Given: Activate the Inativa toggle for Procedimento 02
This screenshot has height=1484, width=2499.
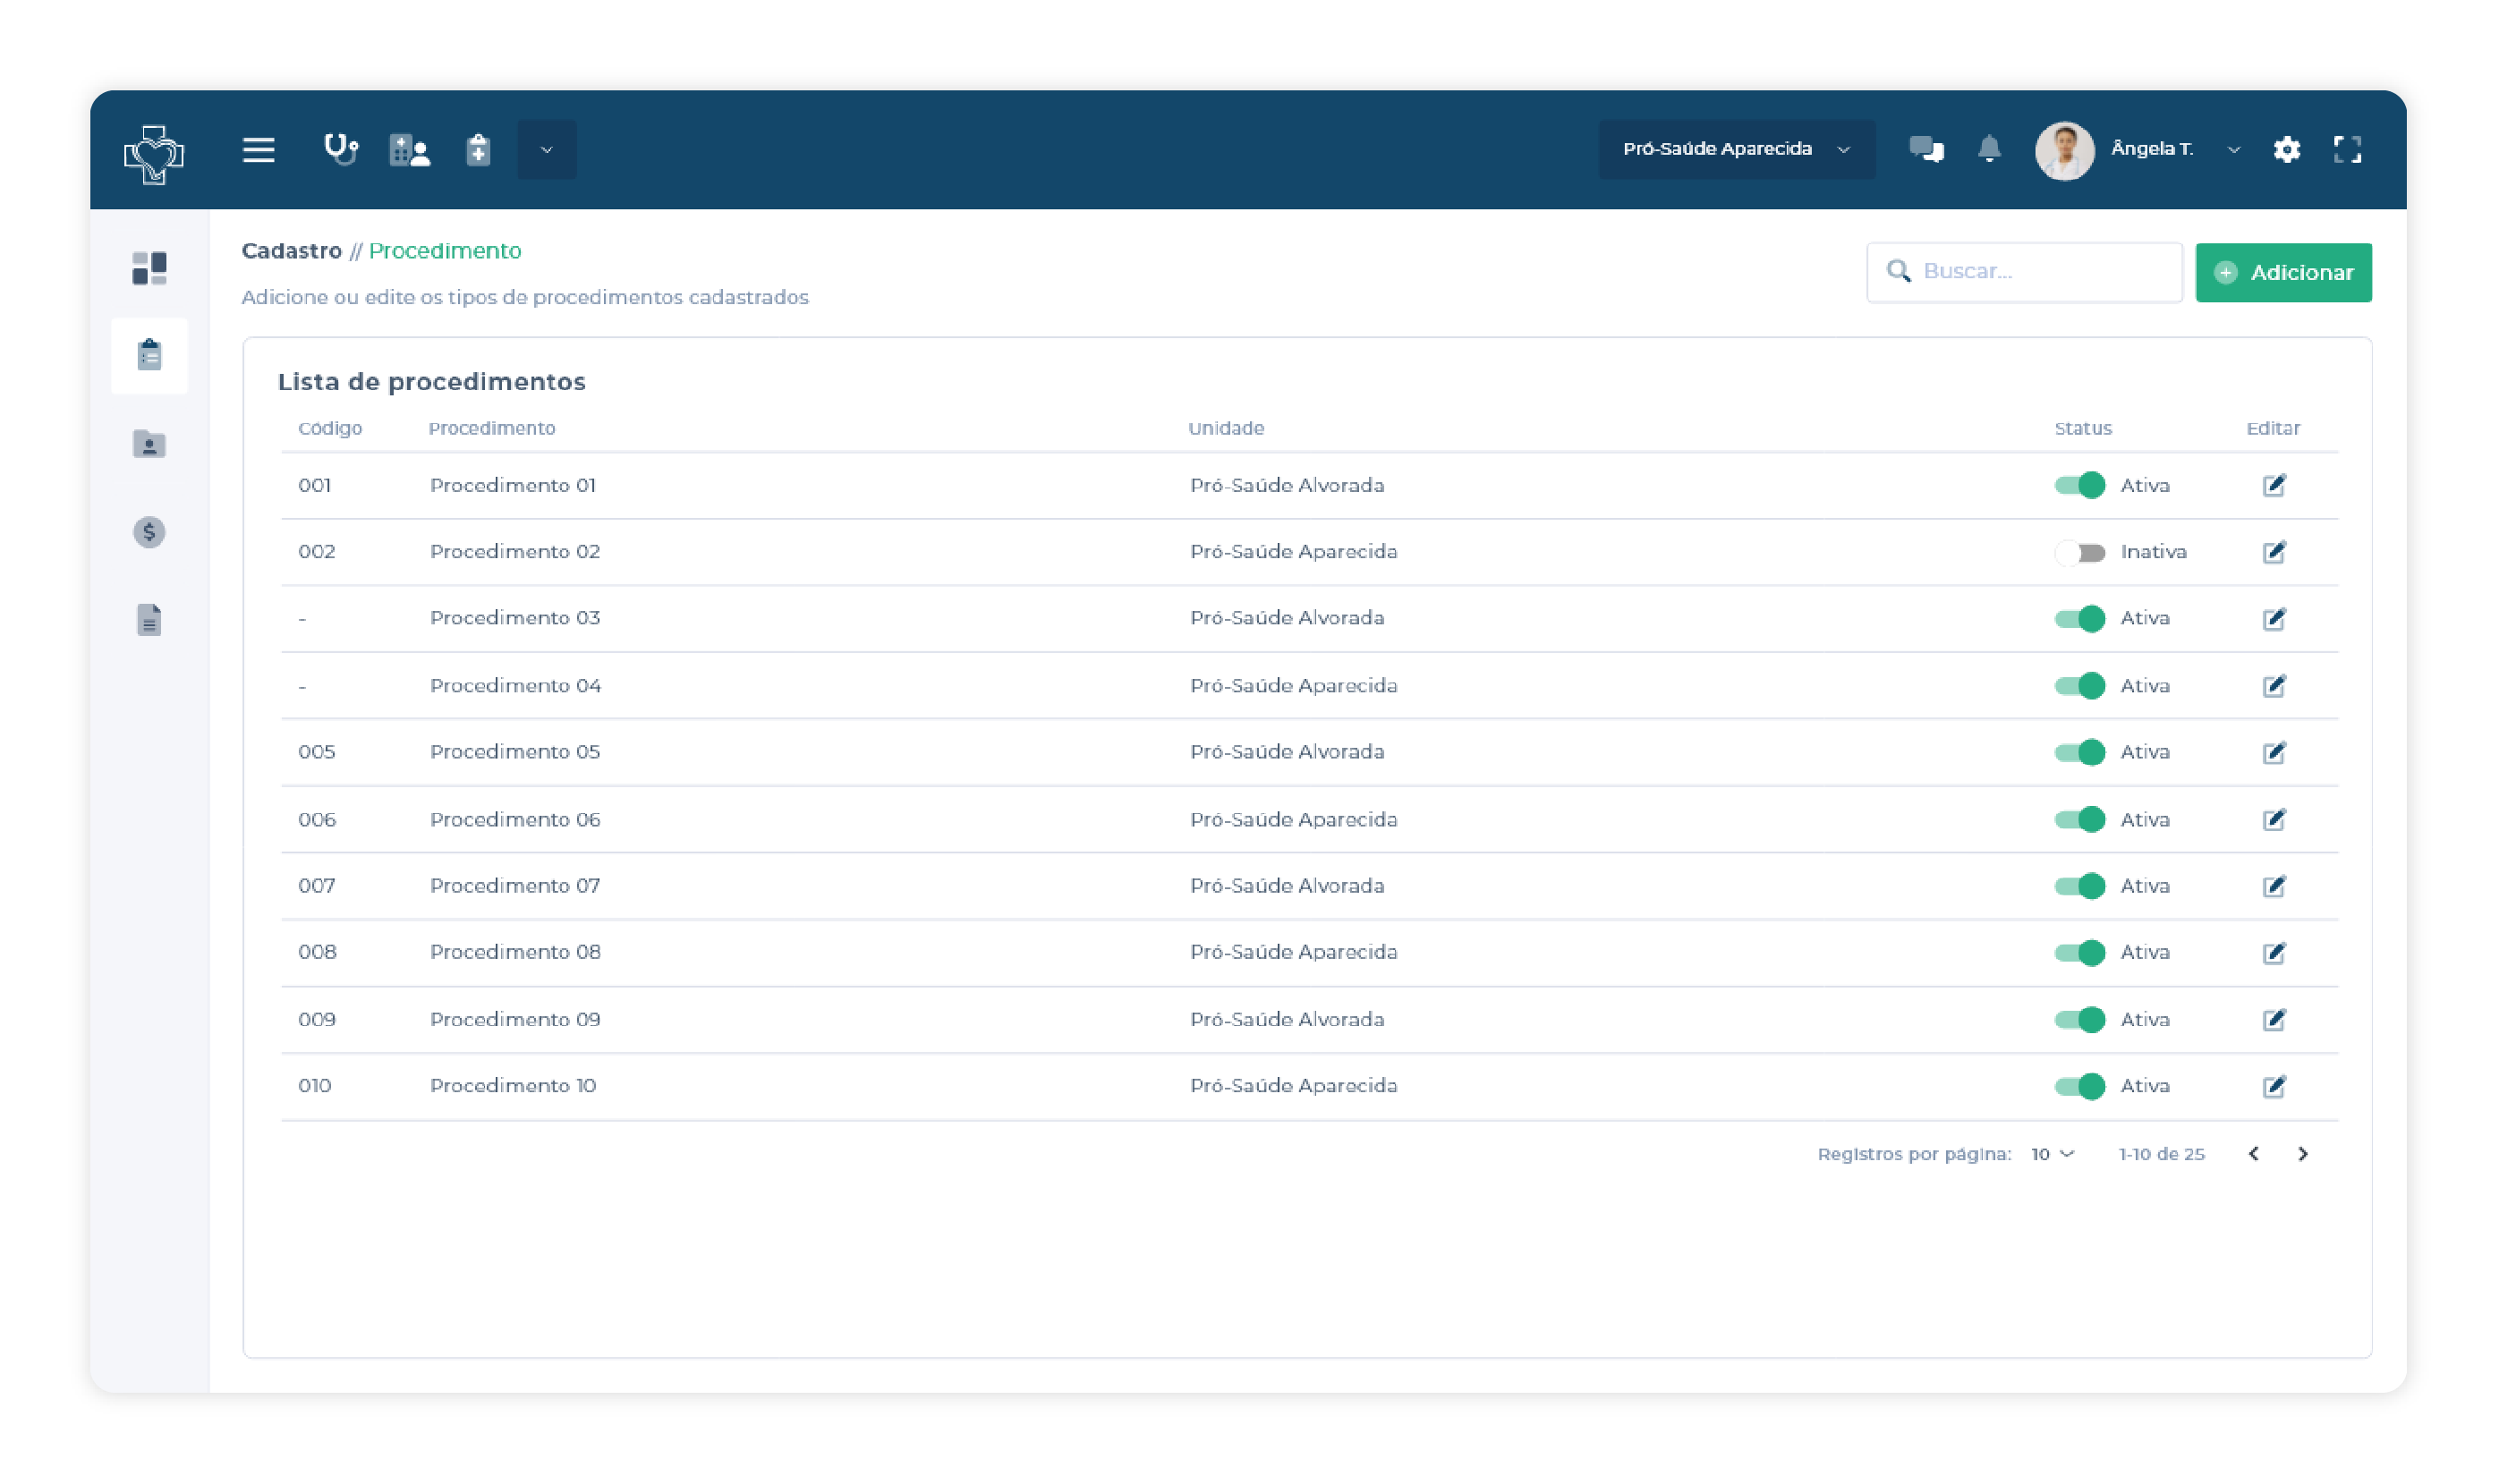Looking at the screenshot, I should [2079, 552].
